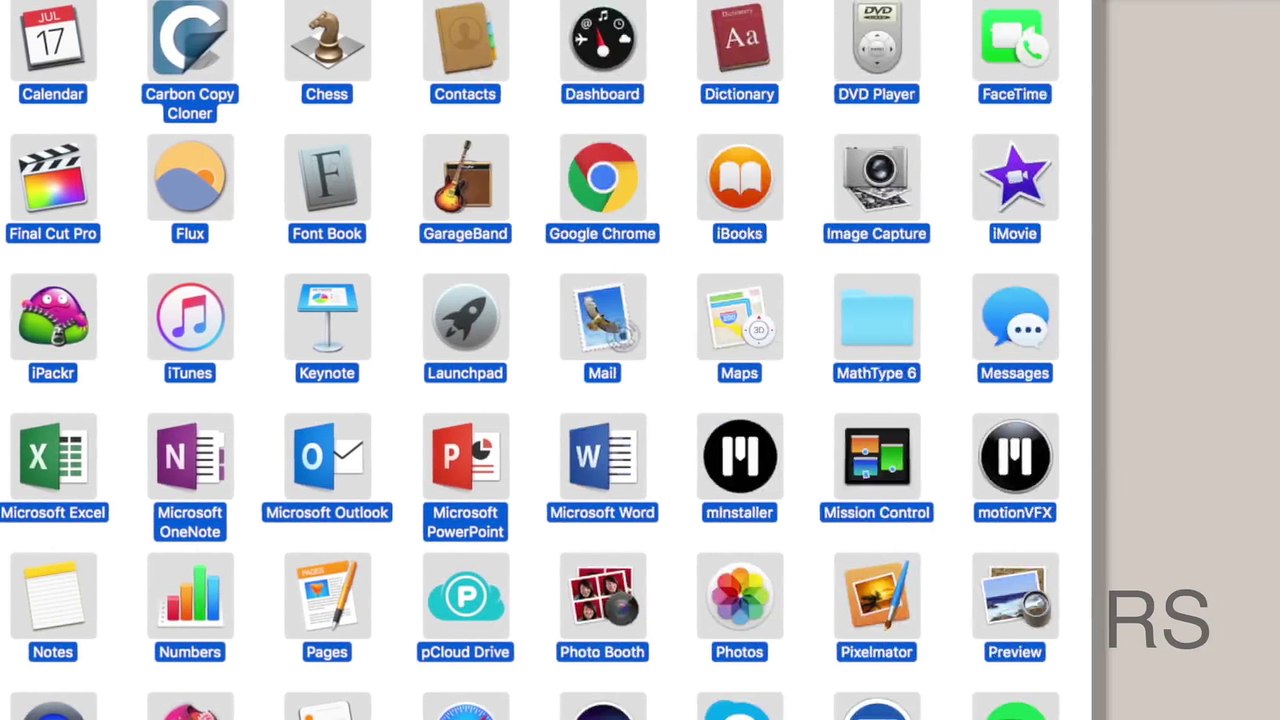Click the Flux app icon
Image resolution: width=1280 pixels, height=720 pixels.
[190, 177]
